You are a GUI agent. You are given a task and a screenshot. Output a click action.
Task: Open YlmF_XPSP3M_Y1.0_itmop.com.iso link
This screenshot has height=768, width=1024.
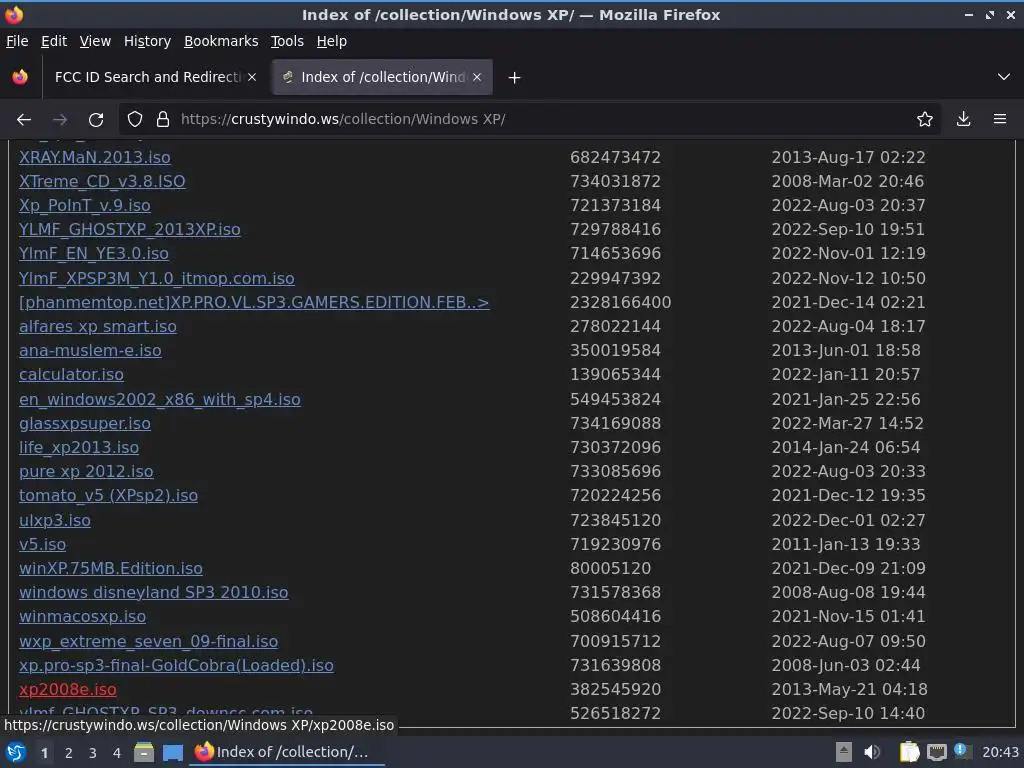tap(157, 279)
